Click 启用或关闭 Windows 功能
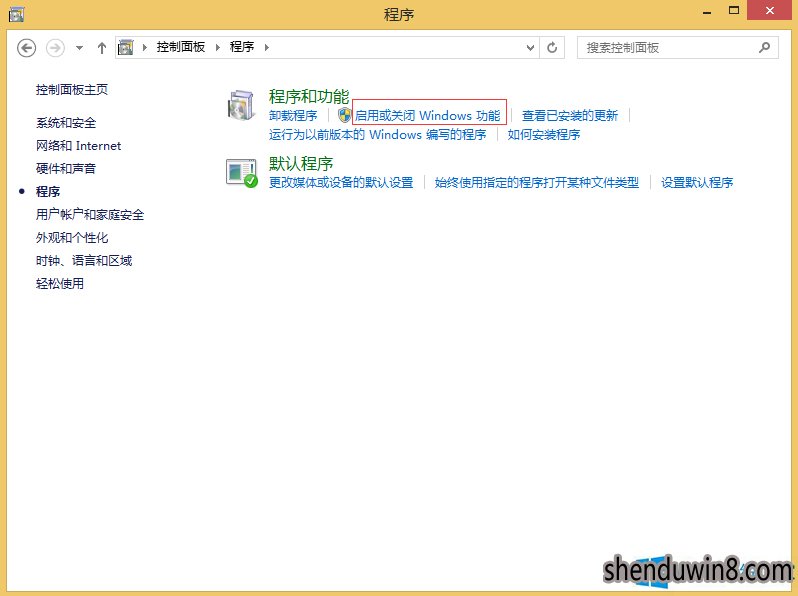The height and width of the screenshot is (596, 798). pyautogui.click(x=428, y=116)
